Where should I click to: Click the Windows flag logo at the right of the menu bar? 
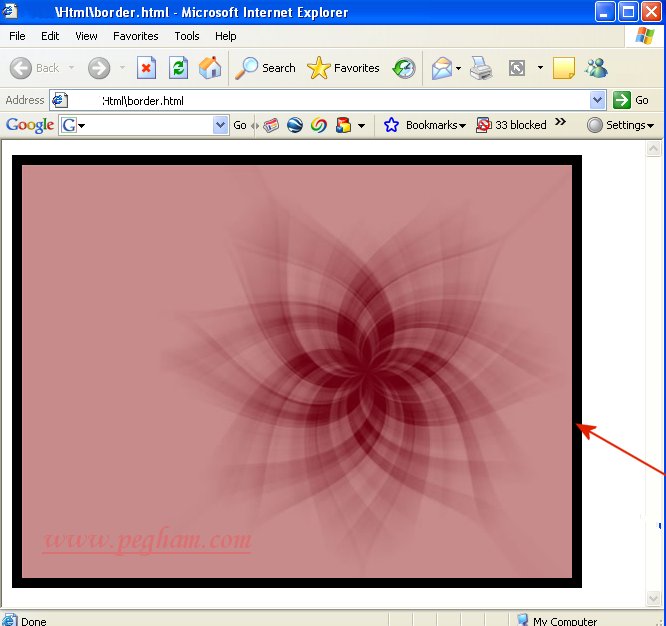644,36
